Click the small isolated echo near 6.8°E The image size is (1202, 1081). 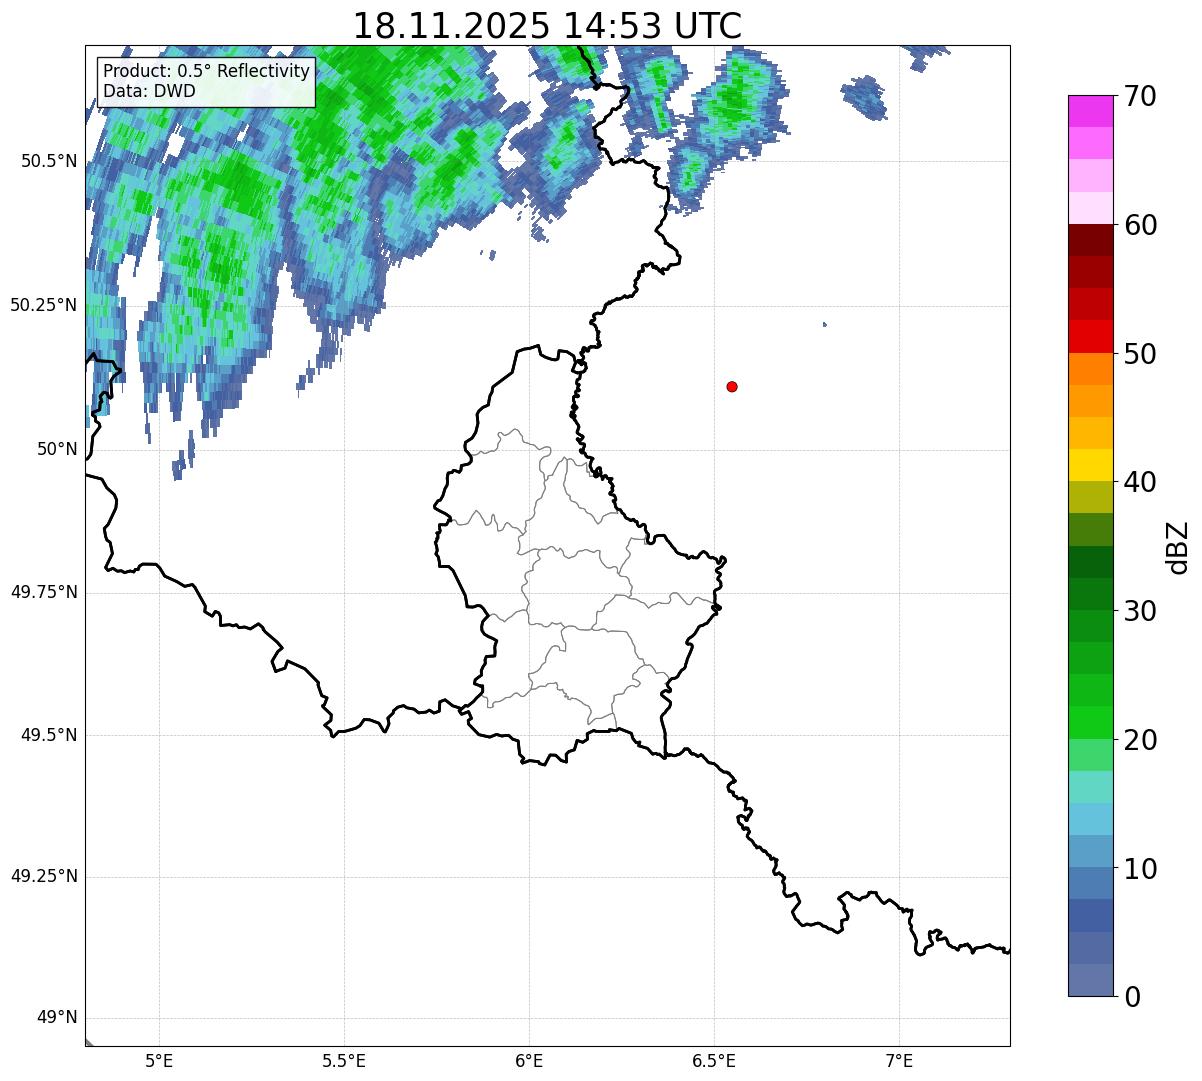825,324
